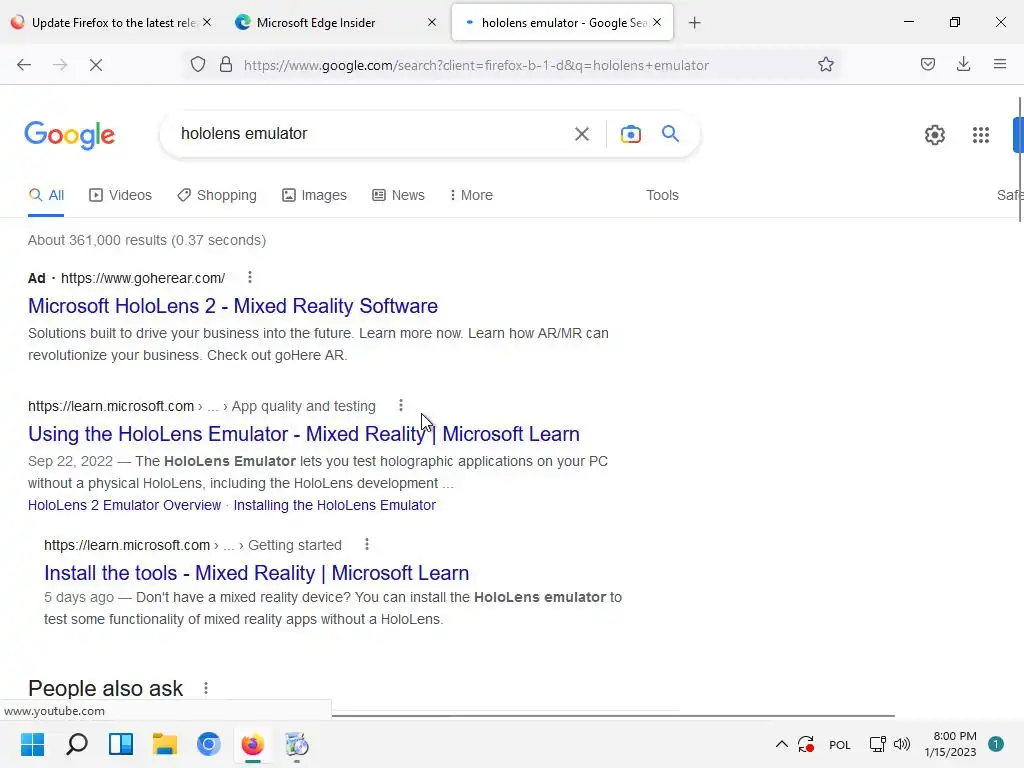The height and width of the screenshot is (768, 1024).
Task: Click the page vertical scrollbar
Action: 1019,160
